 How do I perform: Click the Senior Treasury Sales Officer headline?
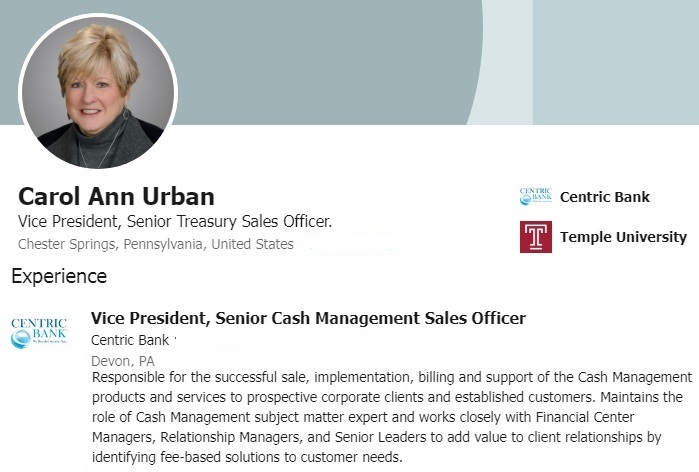175,221
